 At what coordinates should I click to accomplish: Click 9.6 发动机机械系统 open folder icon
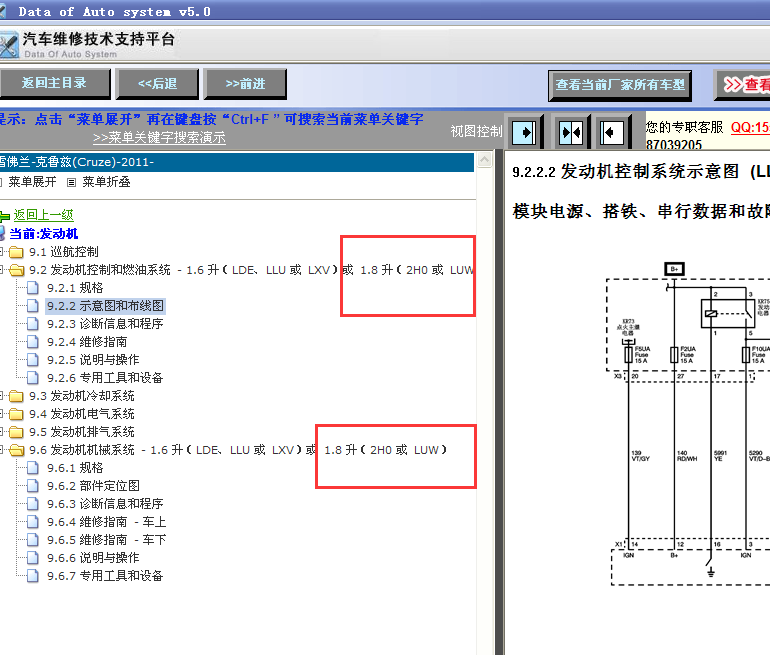[16, 450]
